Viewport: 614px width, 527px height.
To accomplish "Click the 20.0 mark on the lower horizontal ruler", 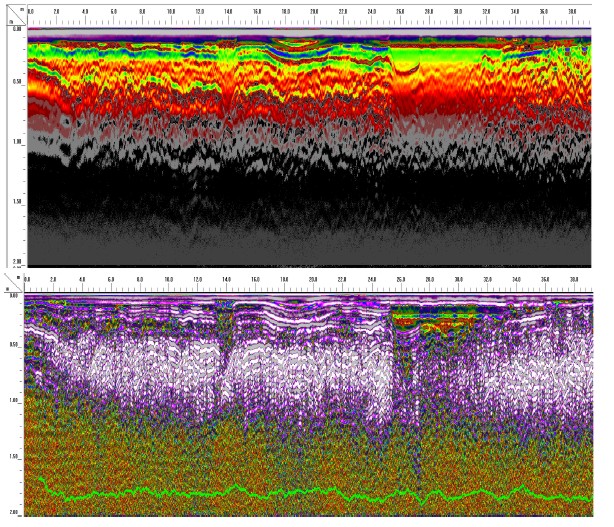I will [314, 280].
